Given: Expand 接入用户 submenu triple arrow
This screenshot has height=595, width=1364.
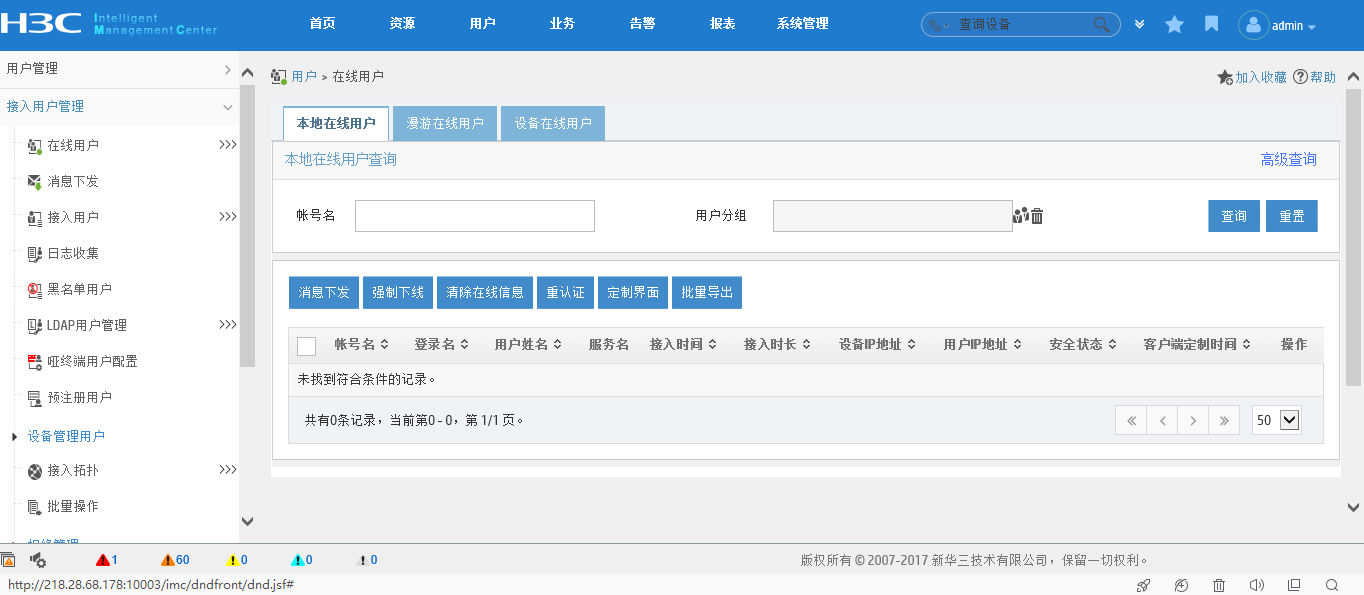Looking at the screenshot, I should (x=228, y=217).
